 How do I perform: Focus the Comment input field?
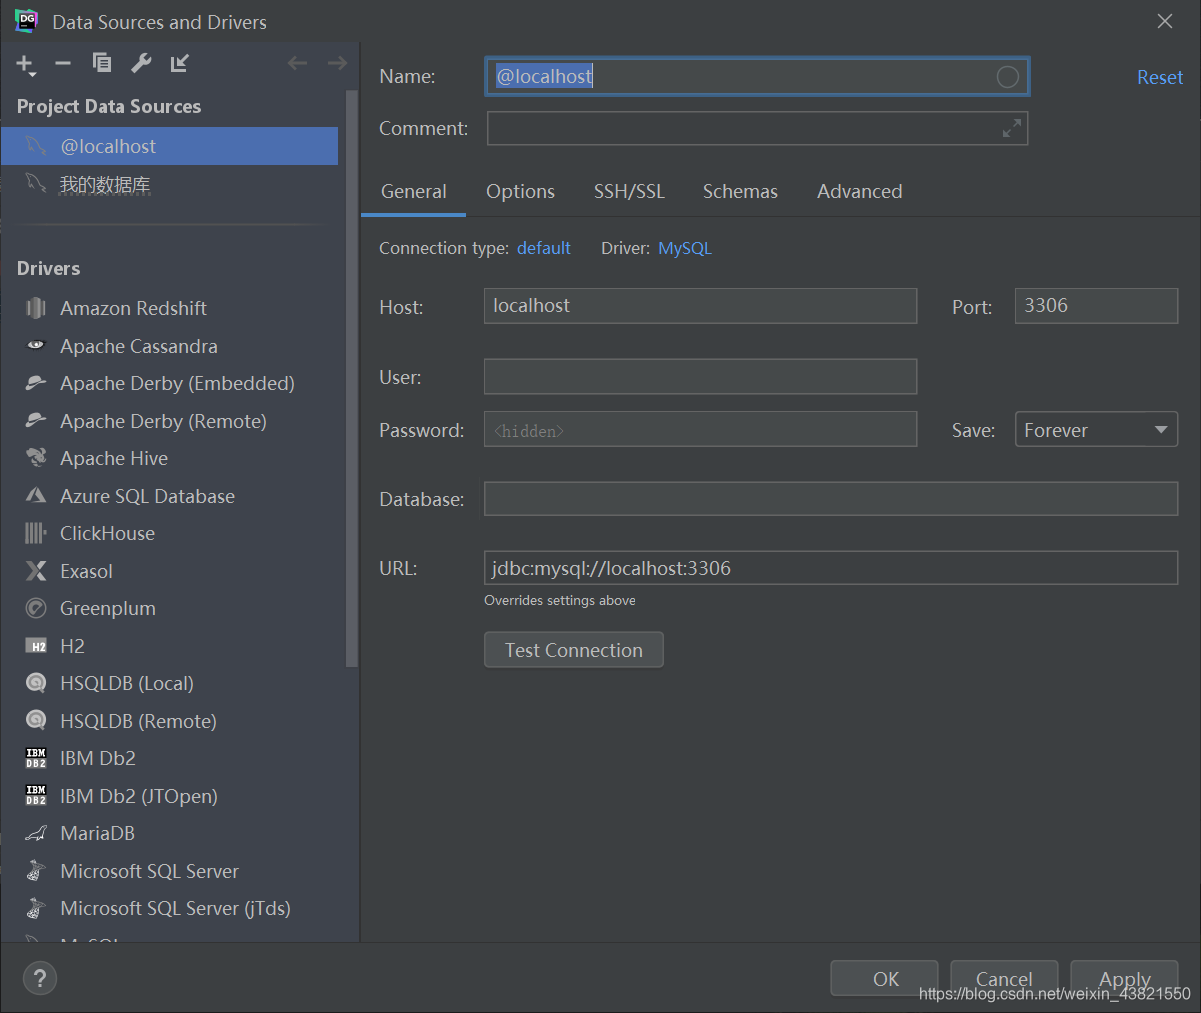coord(757,128)
